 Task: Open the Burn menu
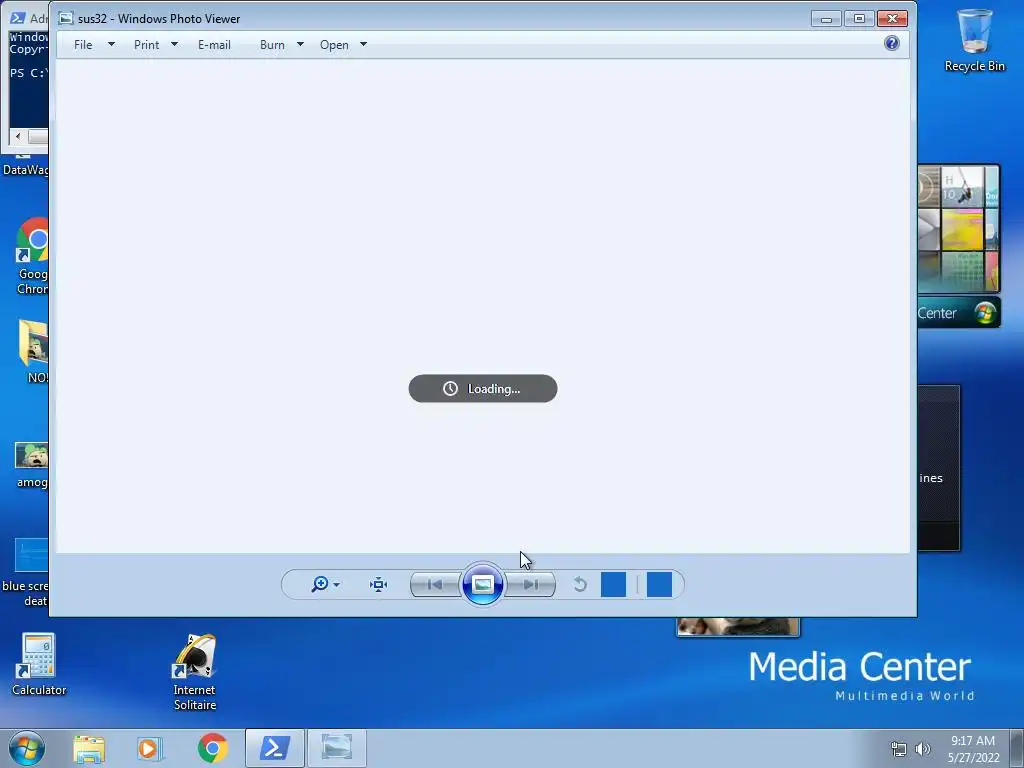(x=272, y=45)
